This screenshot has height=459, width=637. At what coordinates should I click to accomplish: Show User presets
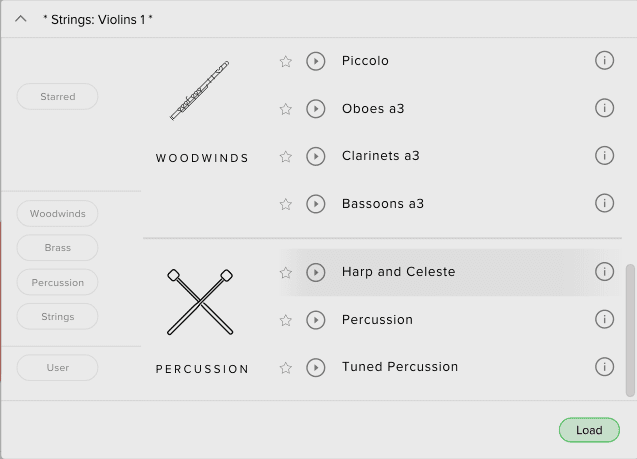point(58,368)
